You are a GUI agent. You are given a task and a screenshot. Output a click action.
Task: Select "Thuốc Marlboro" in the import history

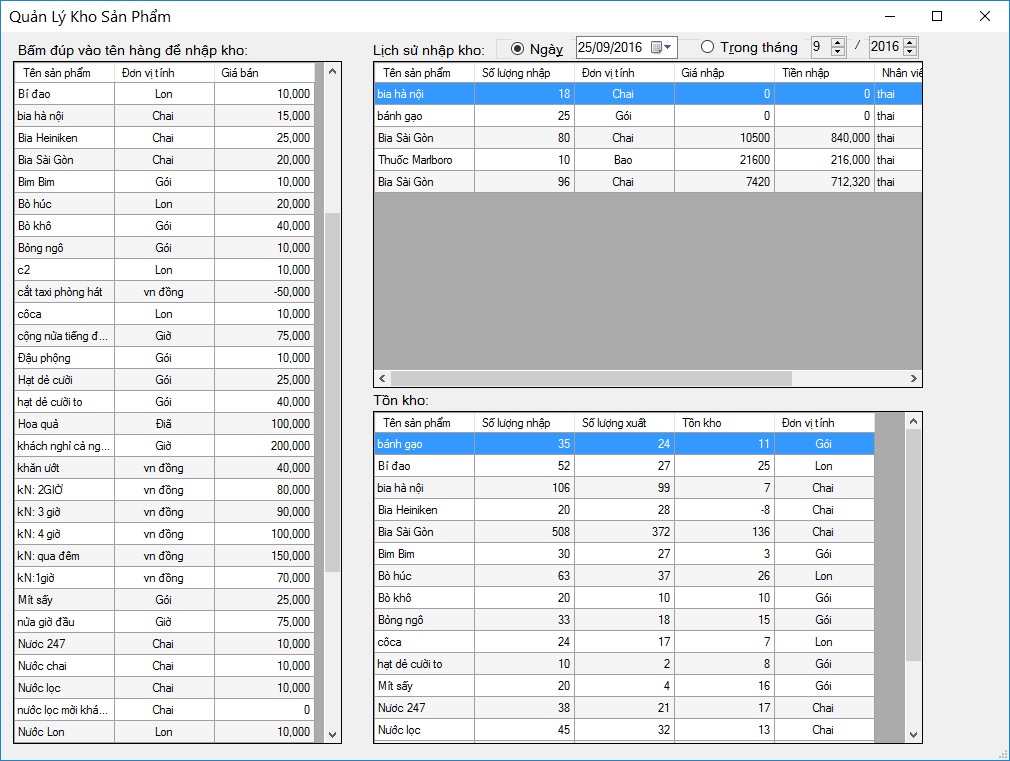(648, 160)
